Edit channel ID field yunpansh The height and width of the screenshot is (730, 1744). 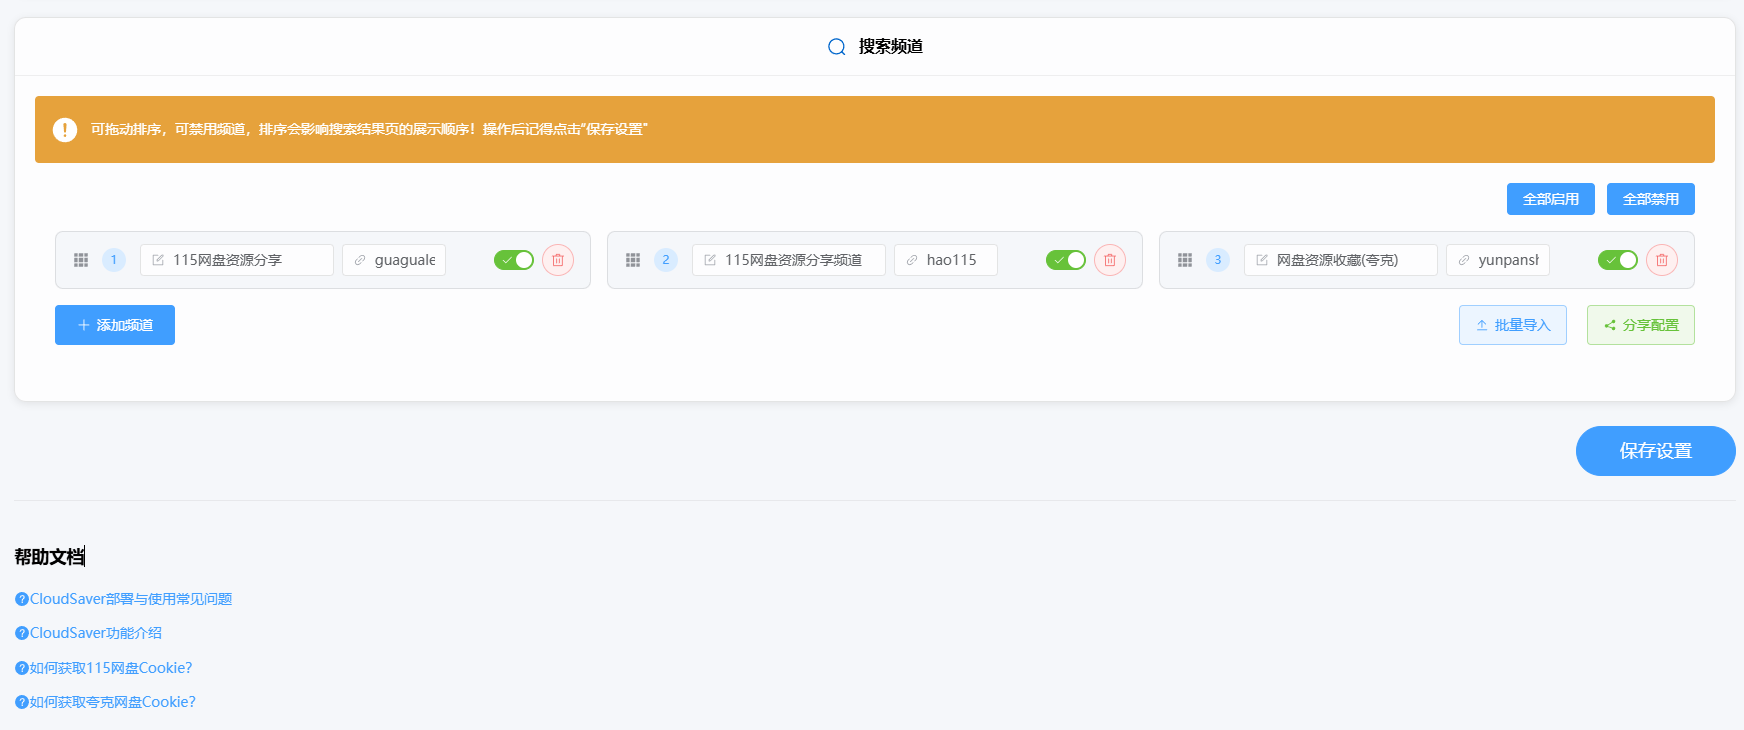point(1498,260)
